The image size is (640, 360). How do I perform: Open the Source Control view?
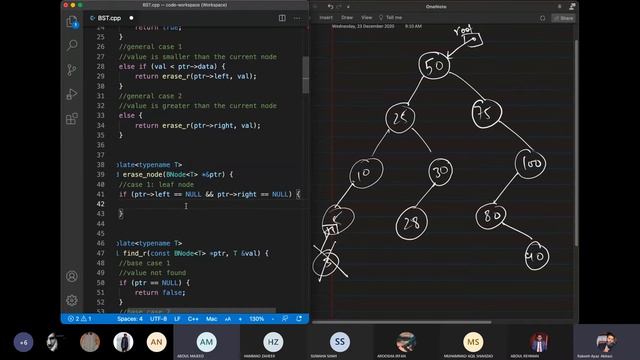click(72, 70)
